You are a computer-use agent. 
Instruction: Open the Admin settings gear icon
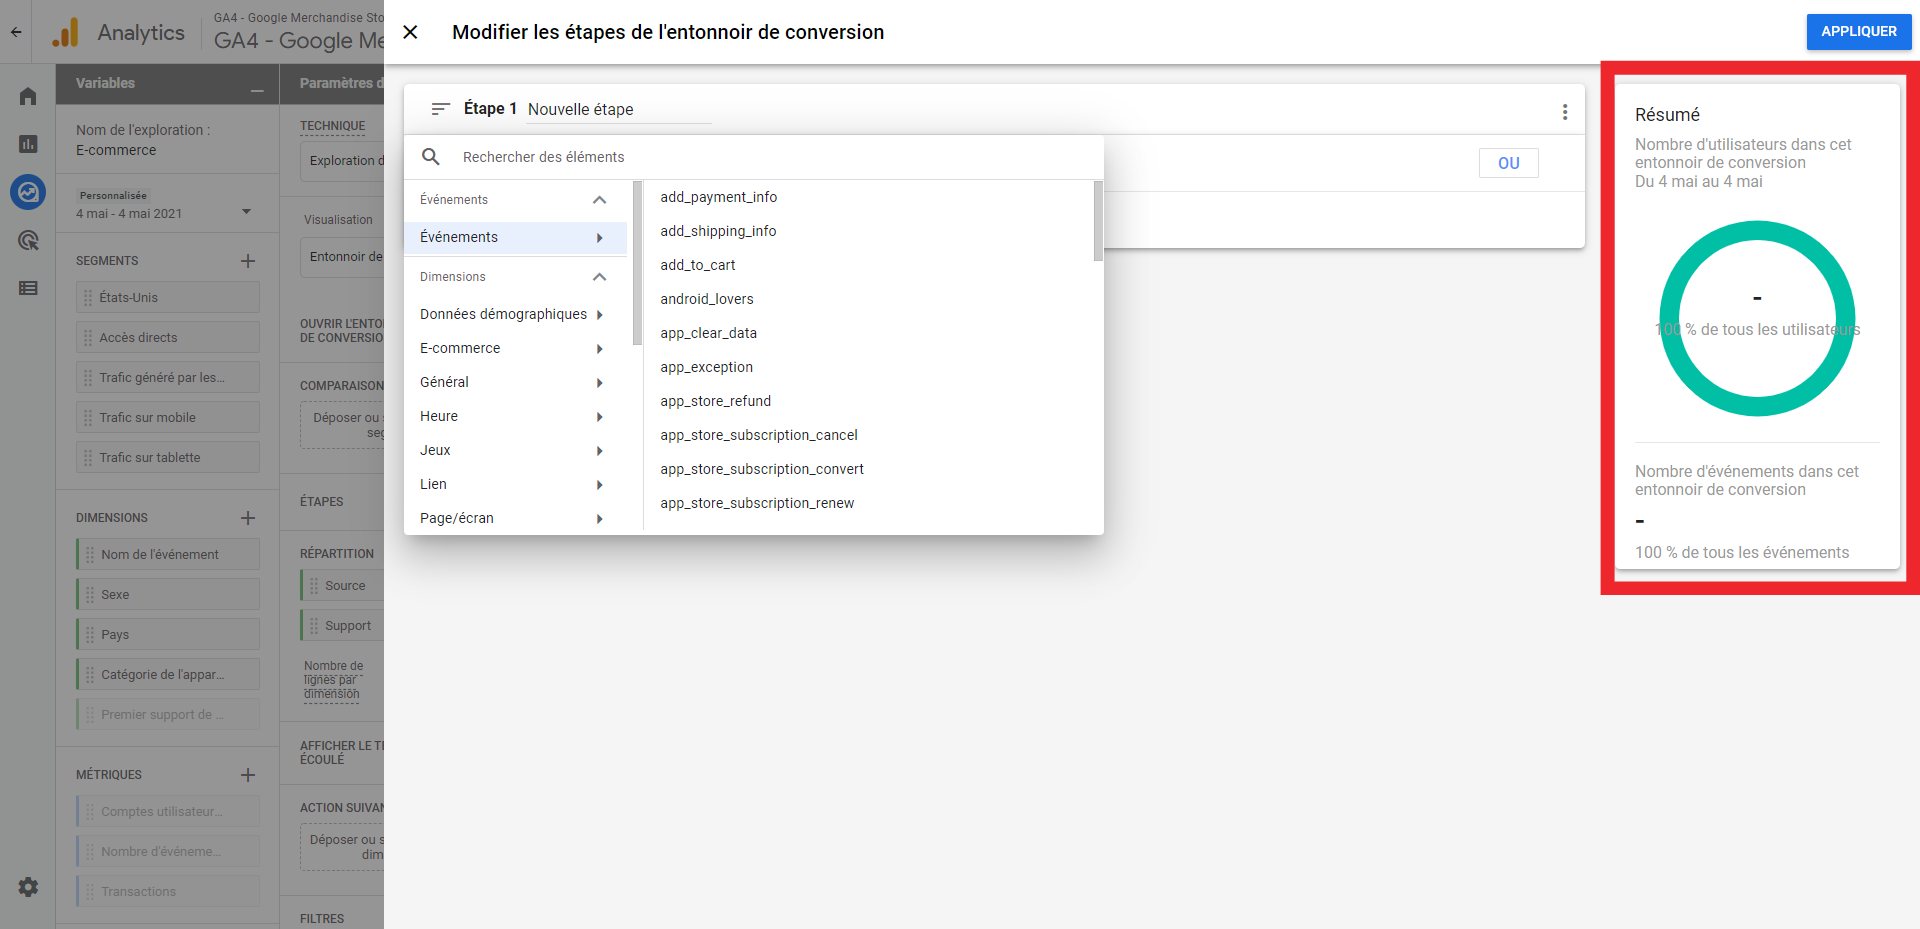[28, 887]
